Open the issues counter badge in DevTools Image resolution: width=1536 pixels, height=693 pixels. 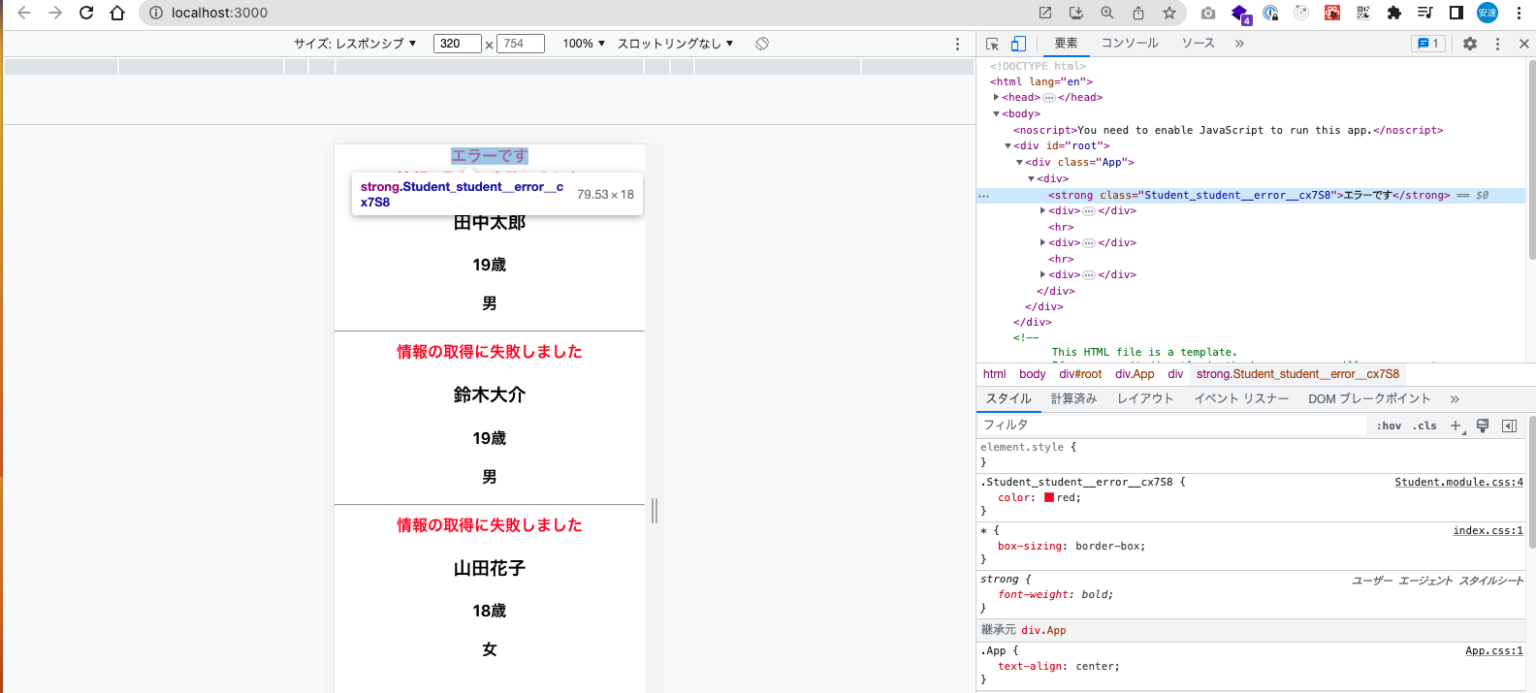coord(1428,43)
